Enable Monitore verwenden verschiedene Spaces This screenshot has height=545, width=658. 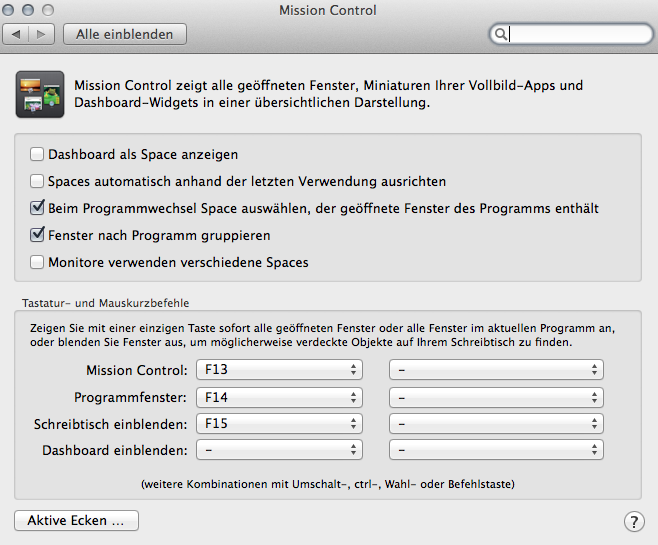tap(37, 262)
